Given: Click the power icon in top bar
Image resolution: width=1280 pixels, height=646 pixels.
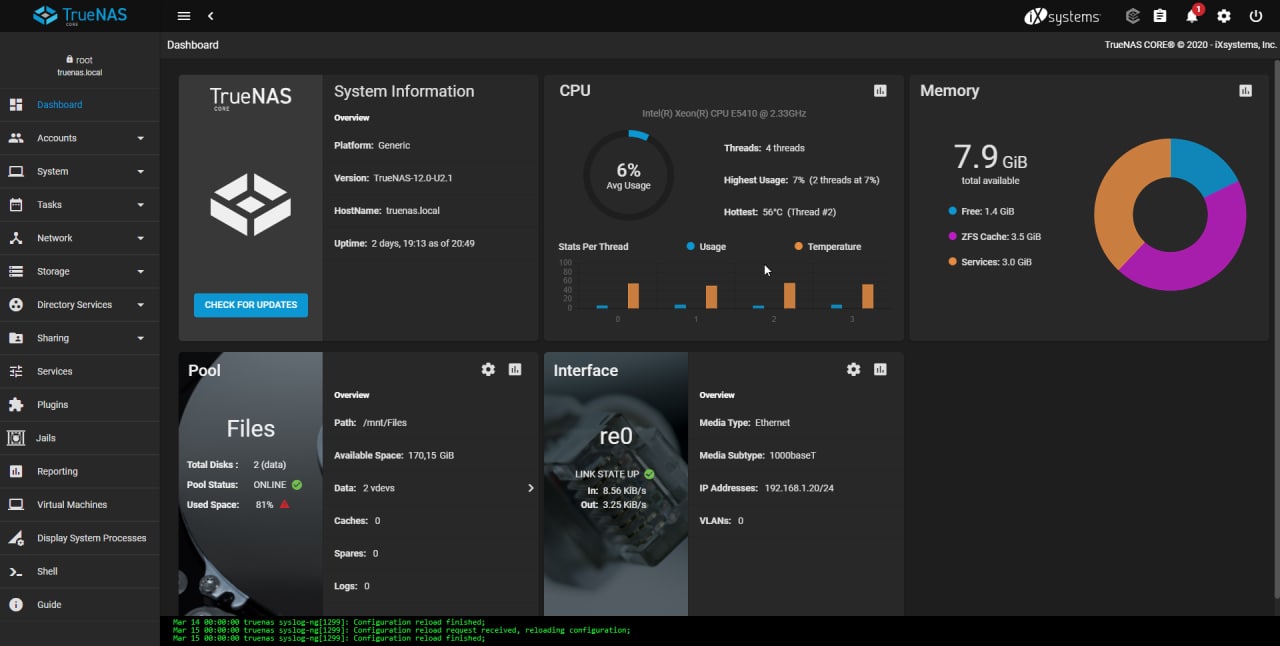Looking at the screenshot, I should tap(1256, 16).
